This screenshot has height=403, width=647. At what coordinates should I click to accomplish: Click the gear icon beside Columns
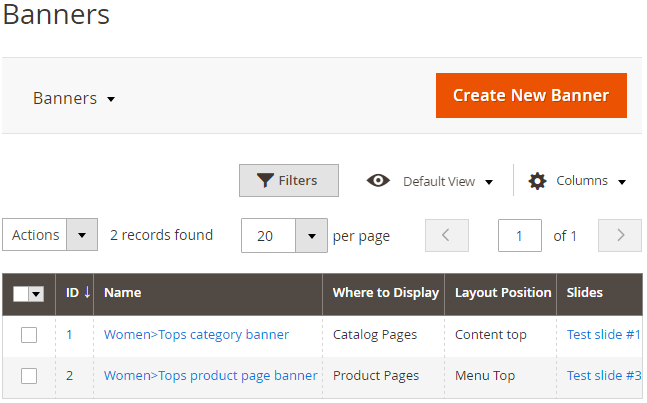click(537, 181)
